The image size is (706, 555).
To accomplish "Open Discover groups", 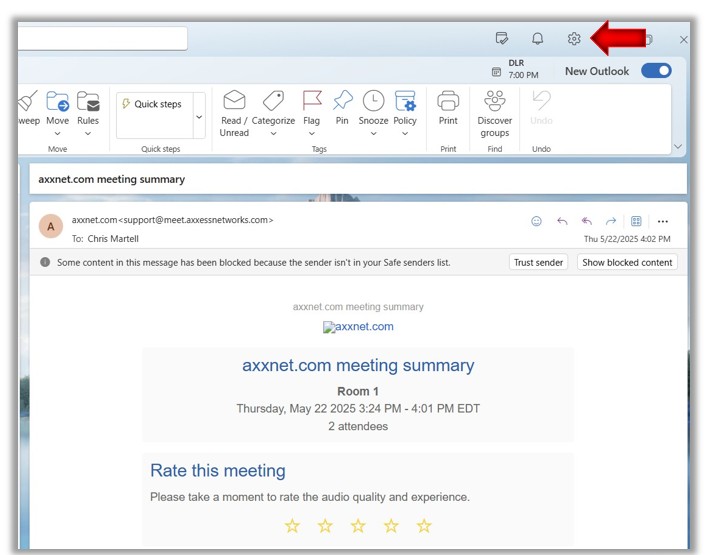I will point(494,112).
